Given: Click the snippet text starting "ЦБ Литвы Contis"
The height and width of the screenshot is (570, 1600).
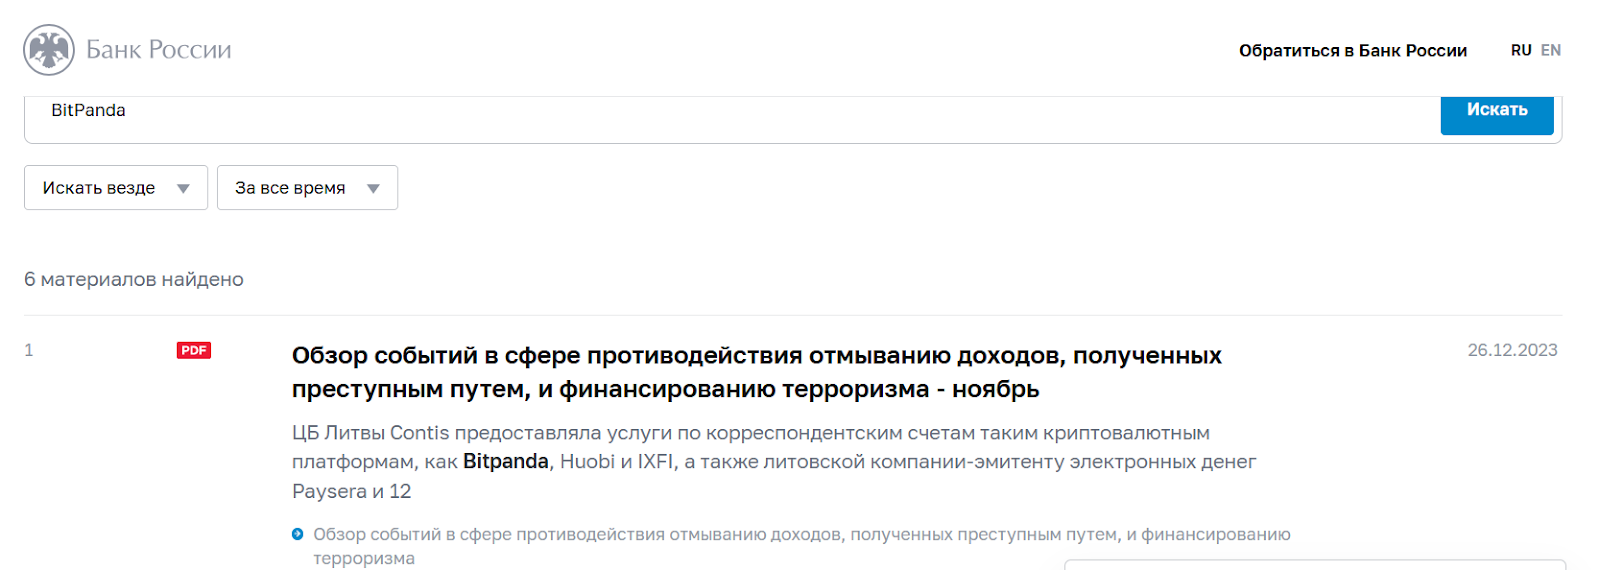Looking at the screenshot, I should pos(750,434).
